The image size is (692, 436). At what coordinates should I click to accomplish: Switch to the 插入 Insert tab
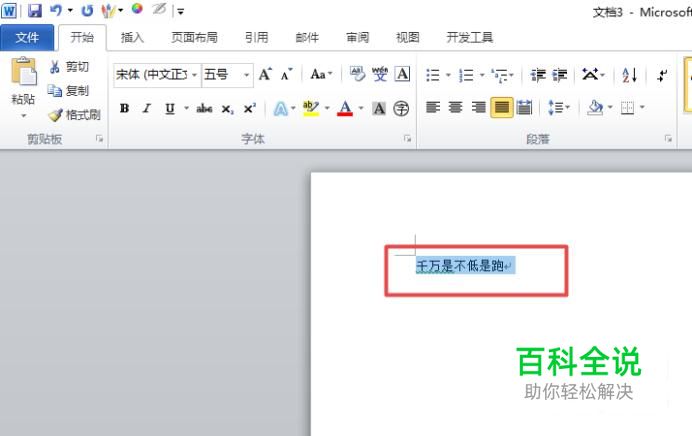click(x=132, y=38)
